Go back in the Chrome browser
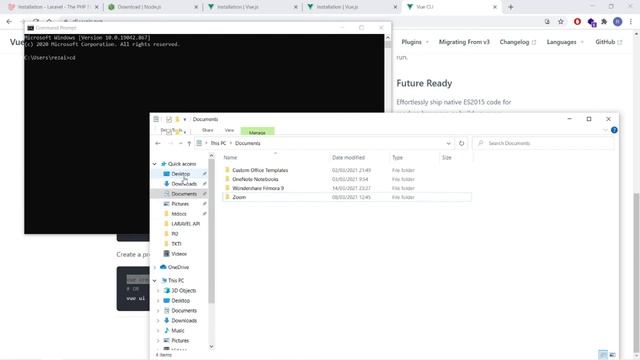640x360 pixels. 9,22
